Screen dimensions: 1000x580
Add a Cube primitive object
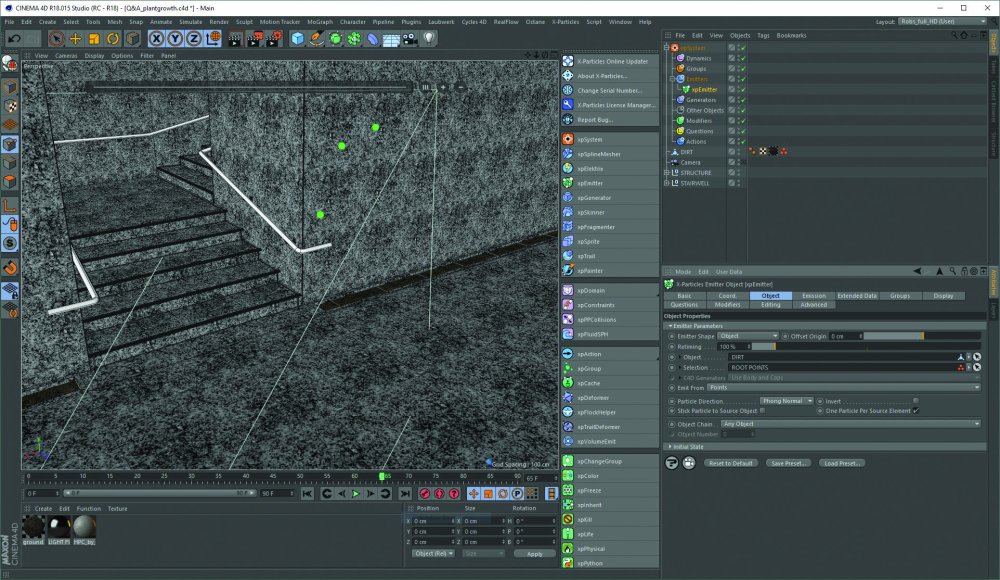click(x=297, y=39)
